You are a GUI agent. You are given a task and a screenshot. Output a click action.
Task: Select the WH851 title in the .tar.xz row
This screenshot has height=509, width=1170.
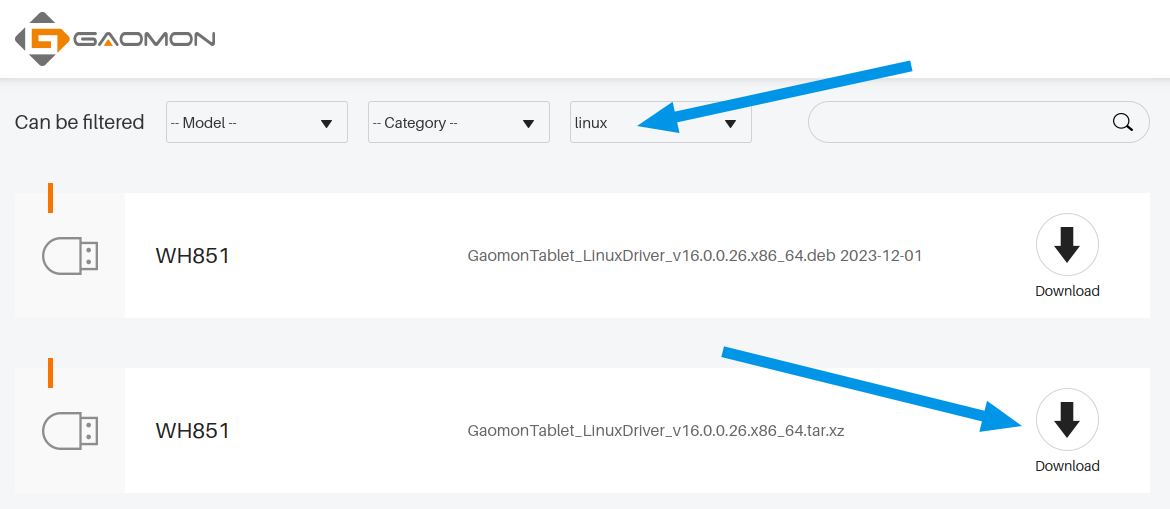[x=193, y=431]
